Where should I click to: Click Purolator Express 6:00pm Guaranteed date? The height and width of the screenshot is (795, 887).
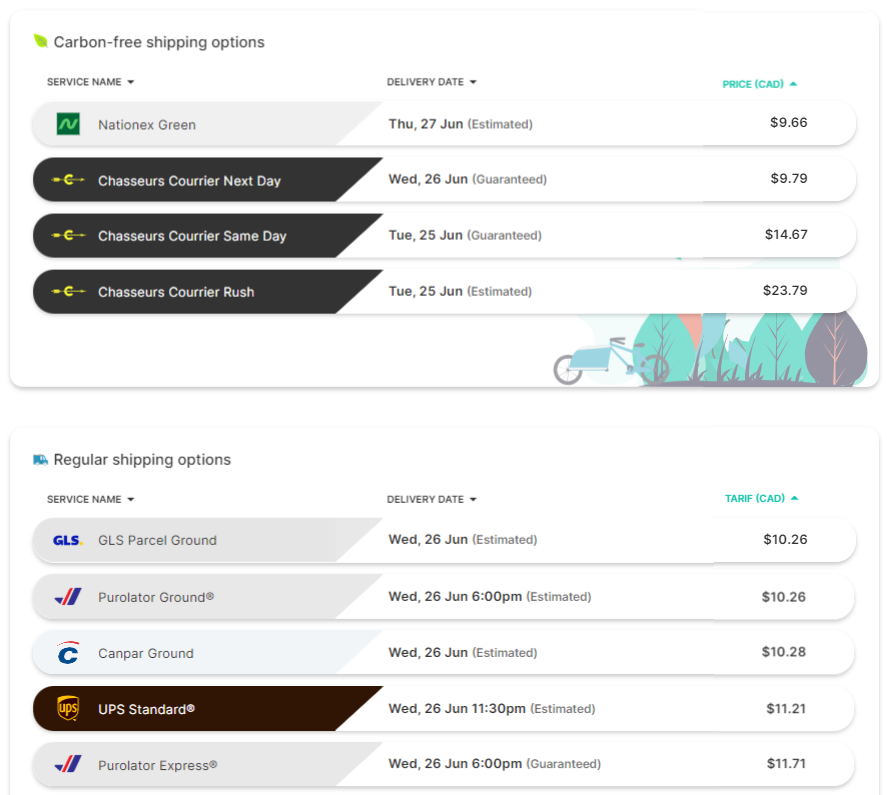pyautogui.click(x=494, y=764)
